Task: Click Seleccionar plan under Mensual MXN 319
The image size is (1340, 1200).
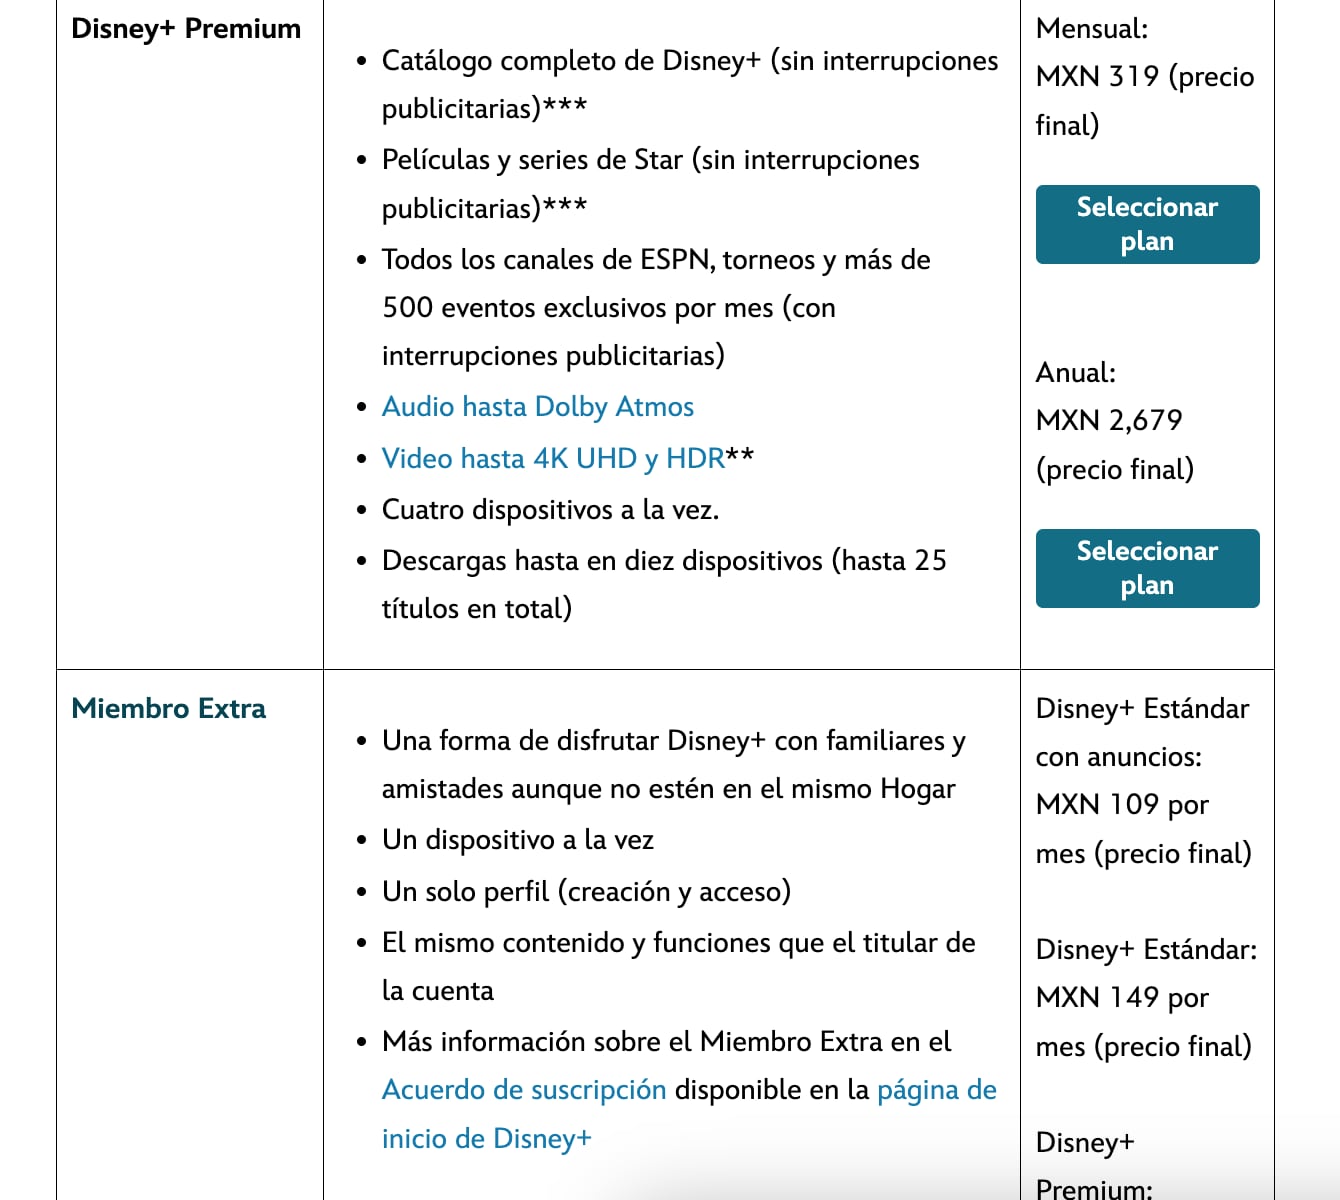Action: pos(1147,224)
